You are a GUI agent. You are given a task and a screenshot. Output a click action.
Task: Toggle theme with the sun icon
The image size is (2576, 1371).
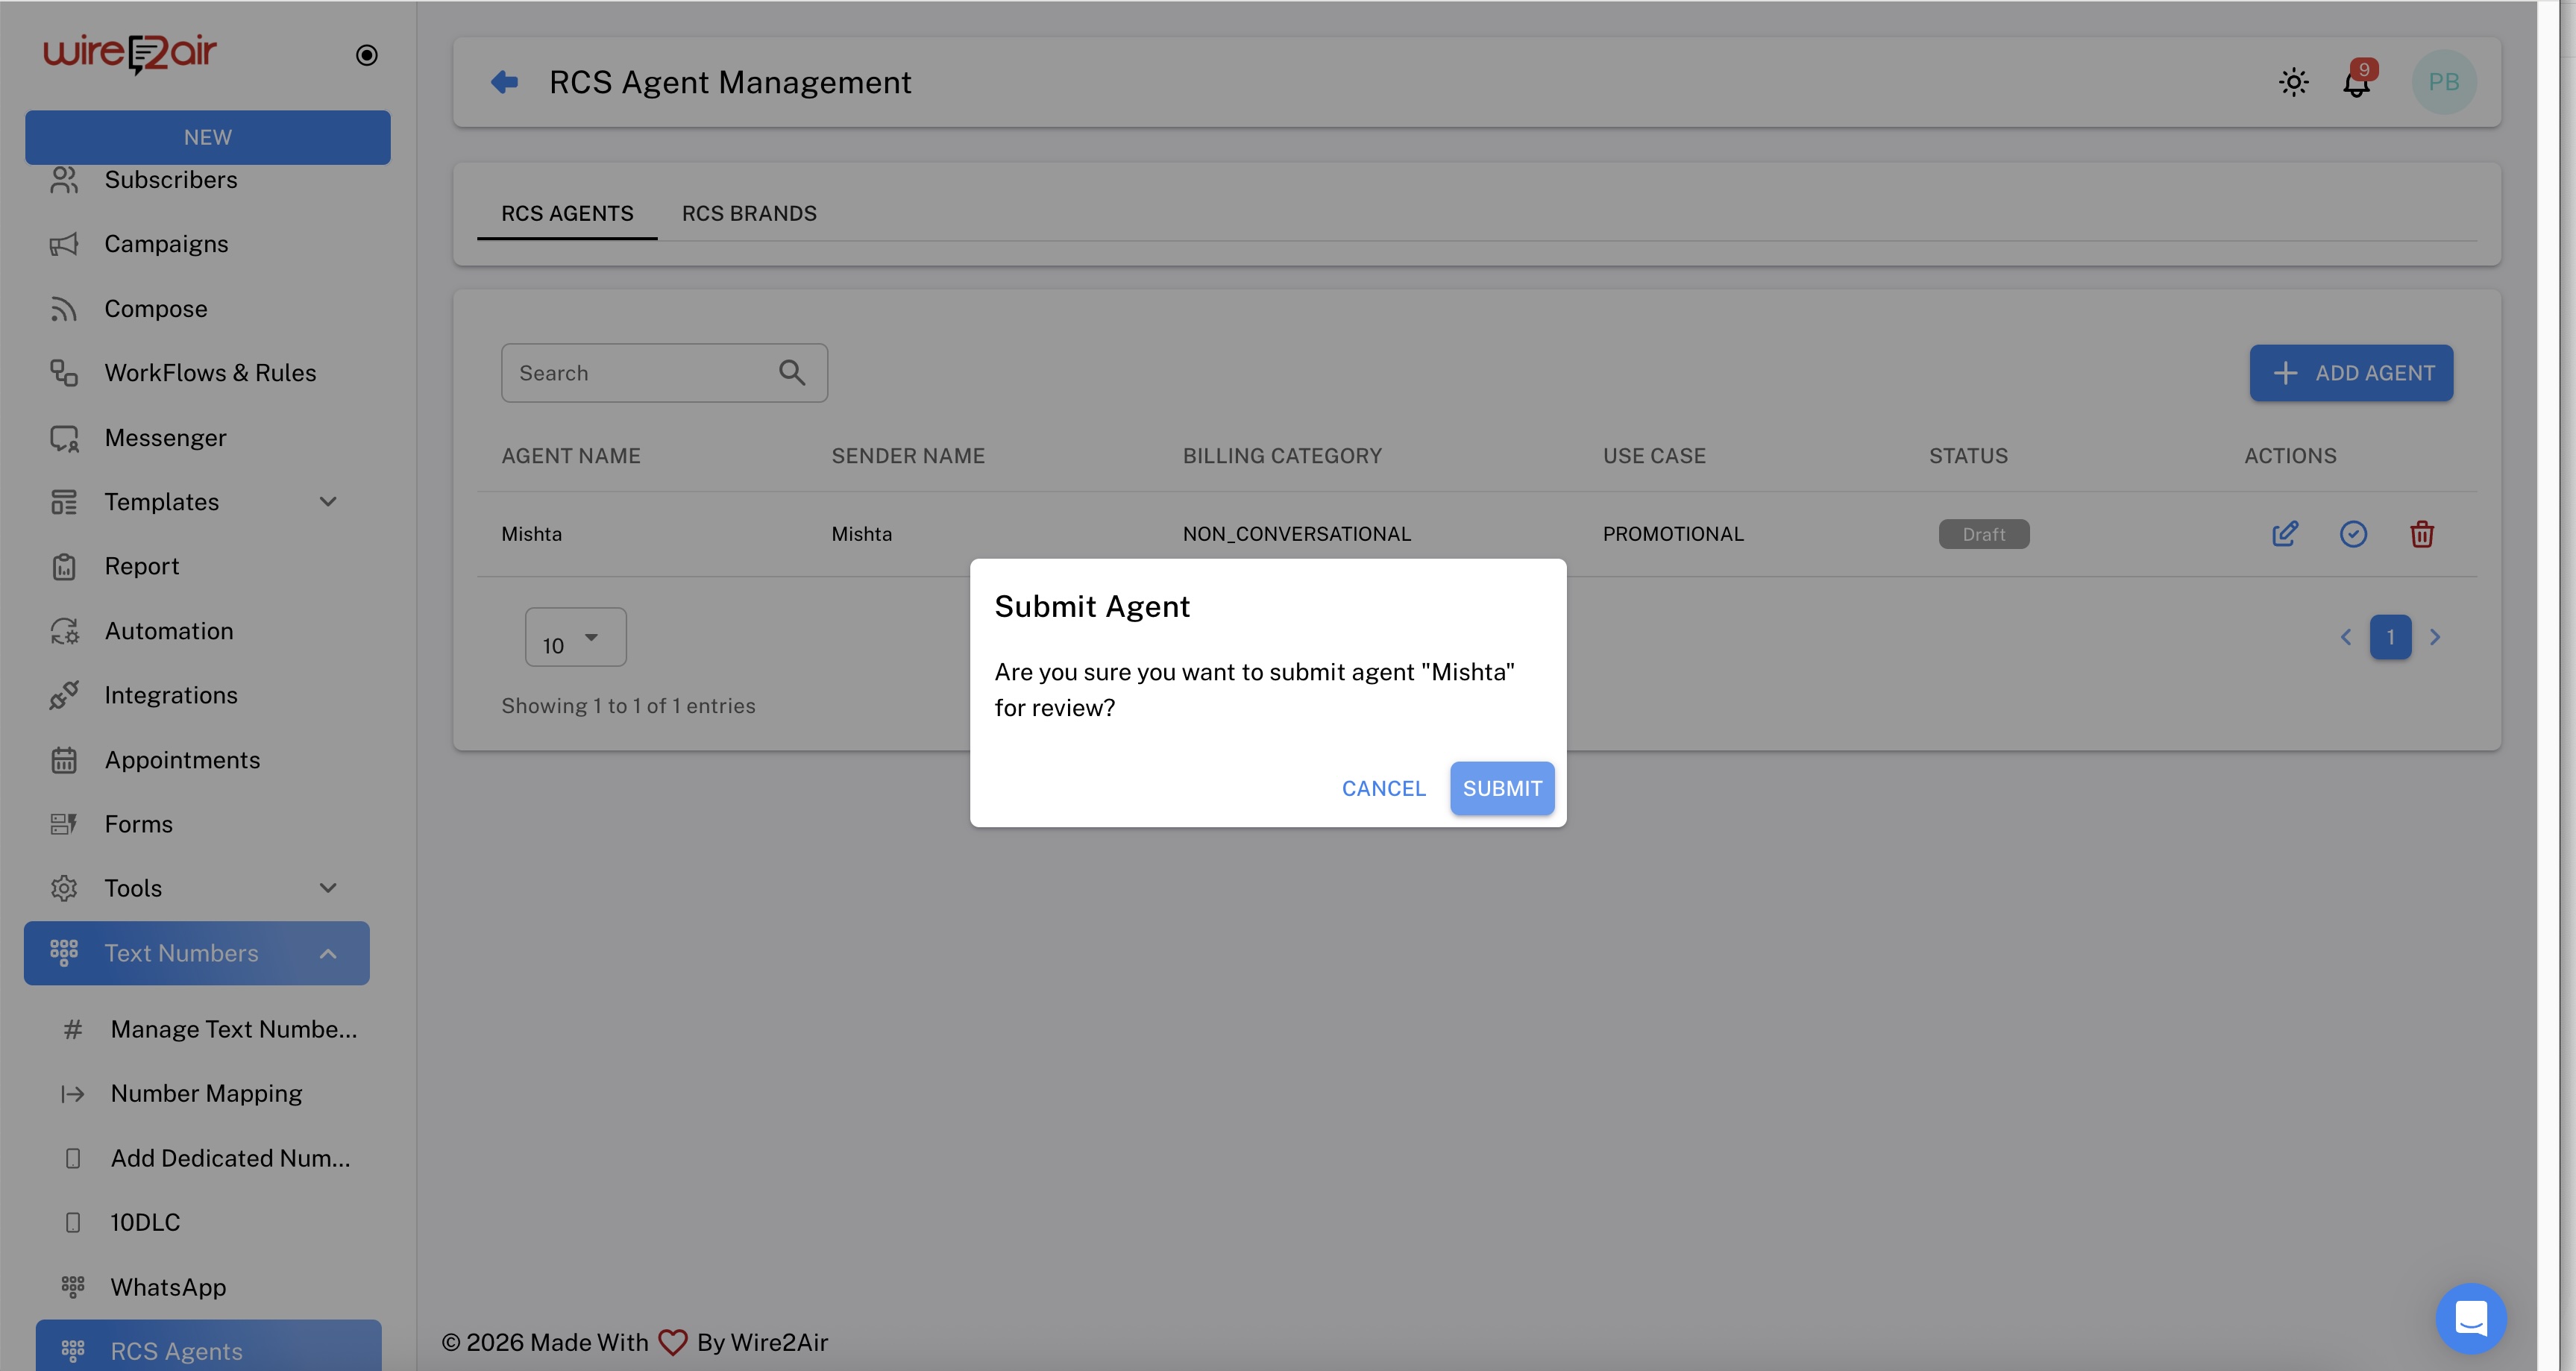pos(2293,82)
